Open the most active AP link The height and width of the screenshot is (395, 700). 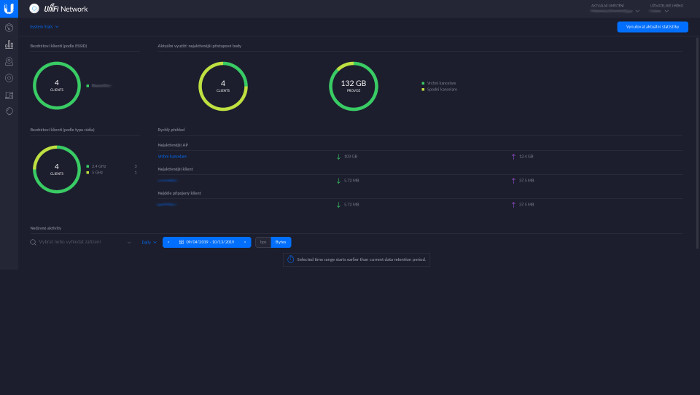point(172,157)
